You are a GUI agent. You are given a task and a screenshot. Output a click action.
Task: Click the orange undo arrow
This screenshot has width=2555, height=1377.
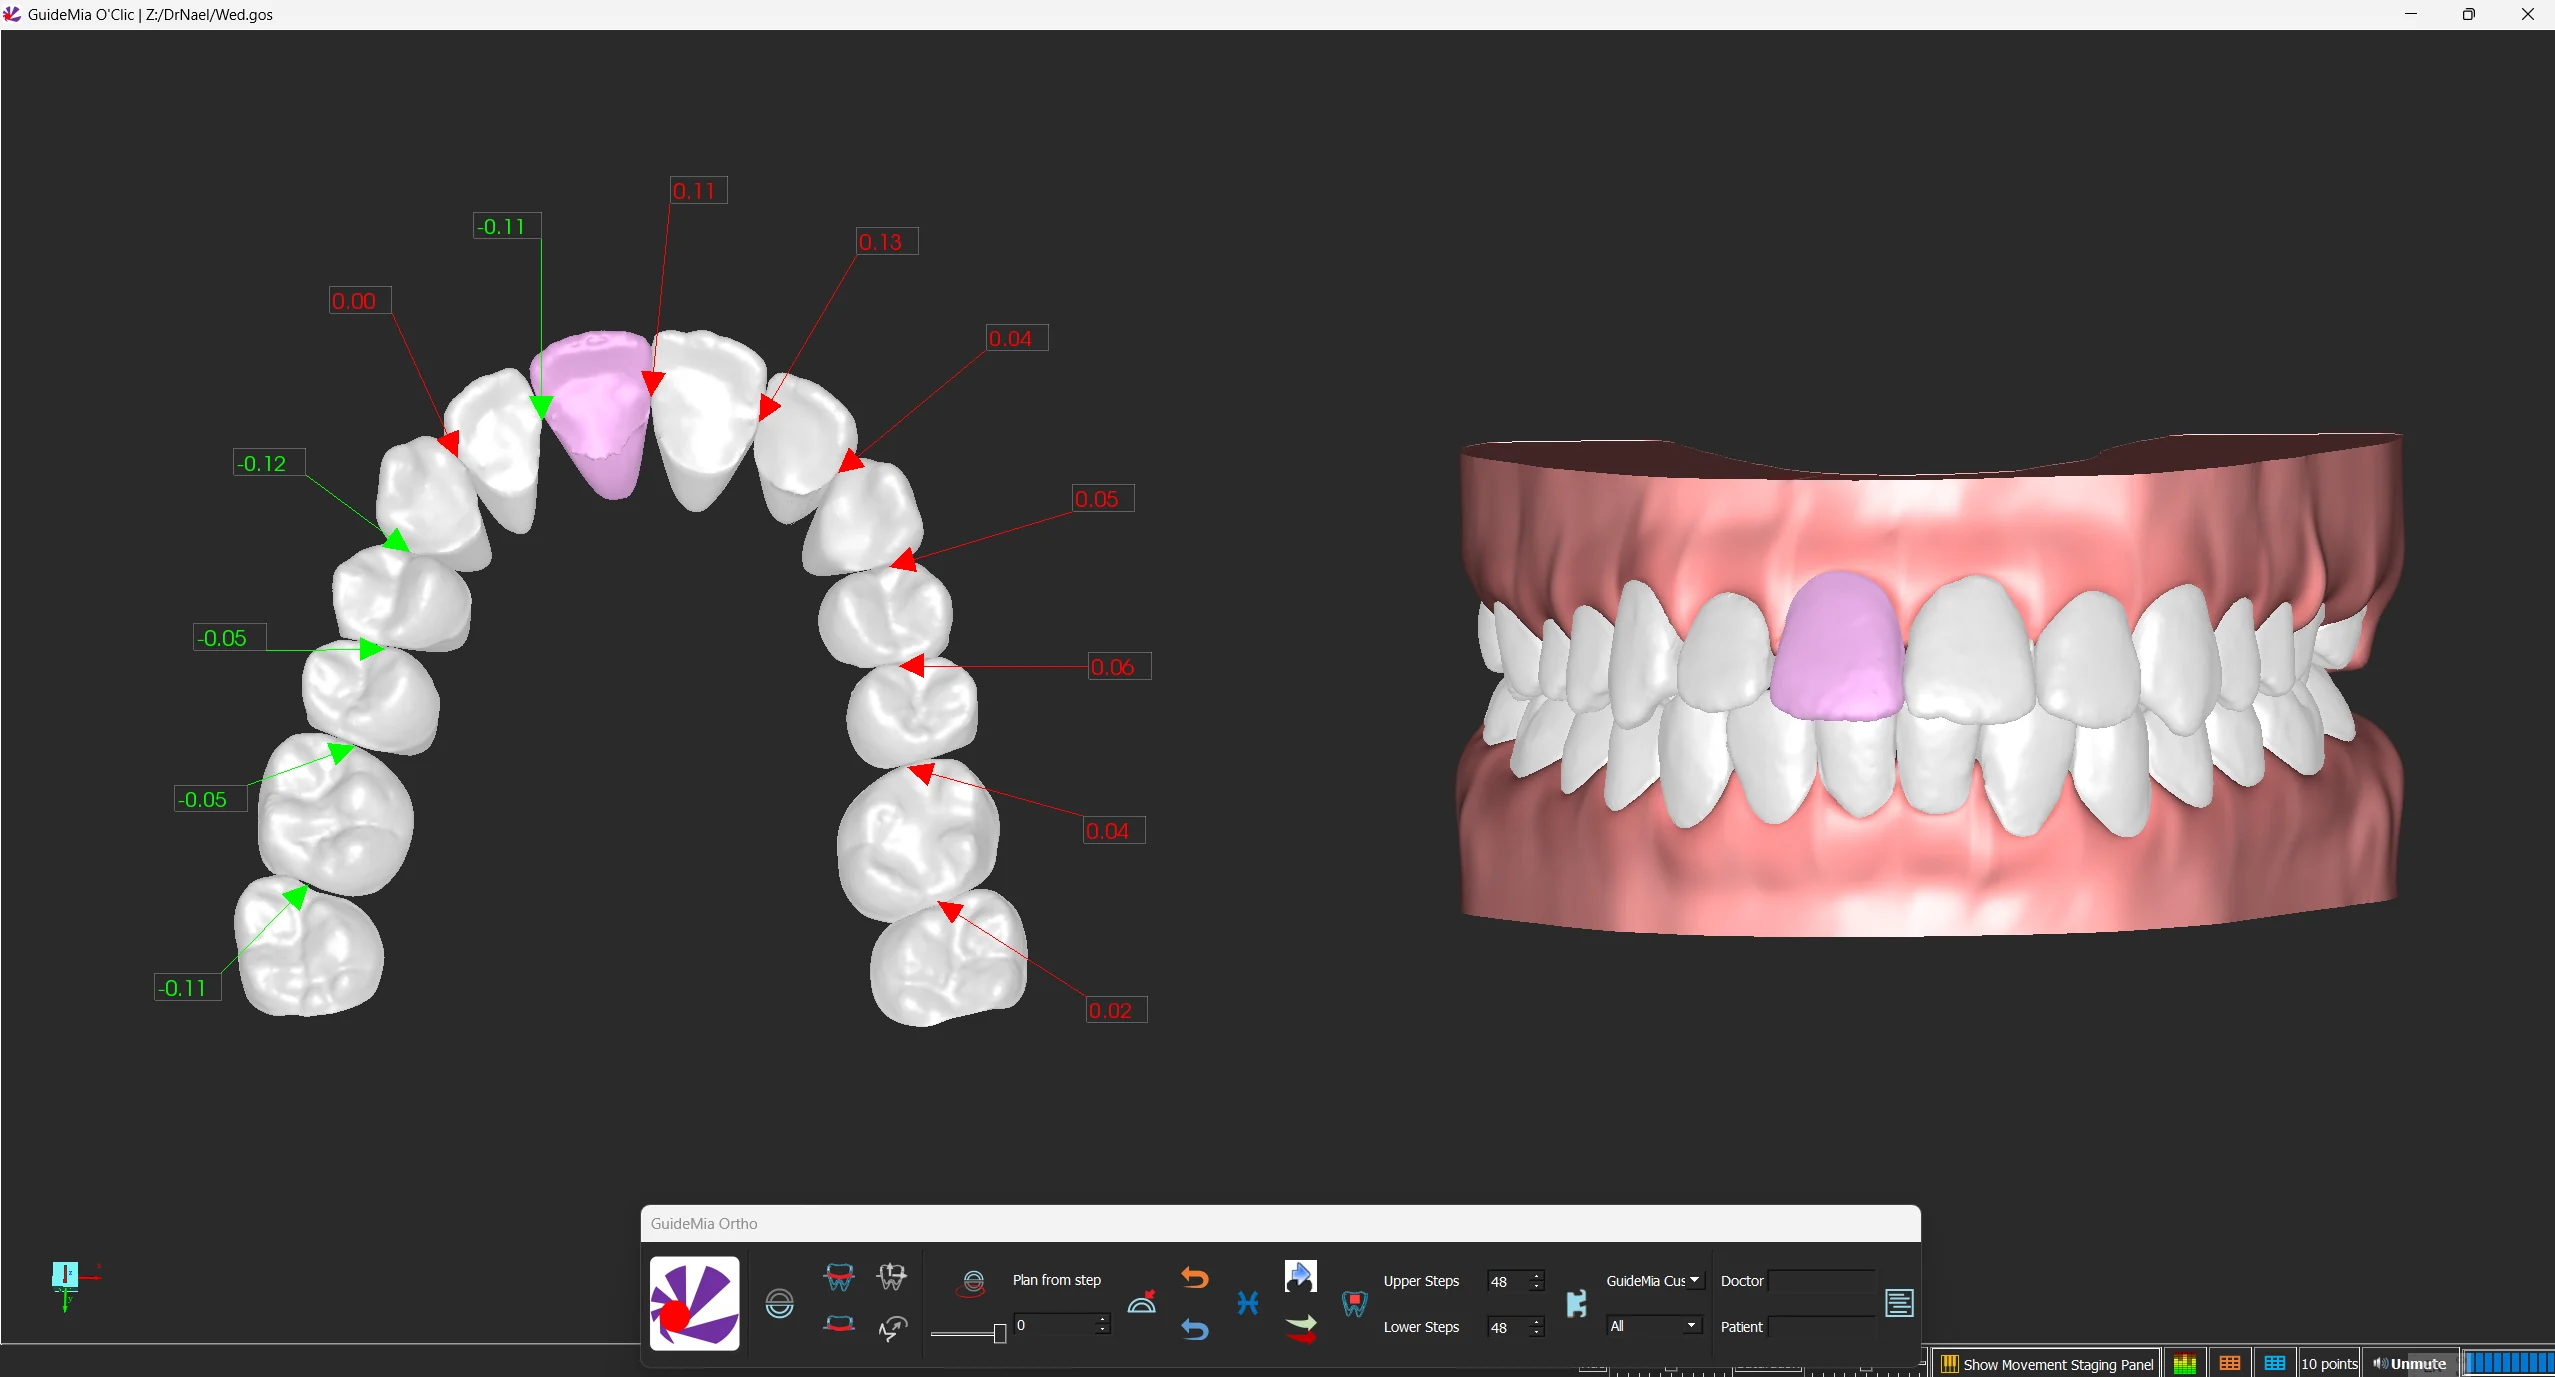[x=1194, y=1278]
